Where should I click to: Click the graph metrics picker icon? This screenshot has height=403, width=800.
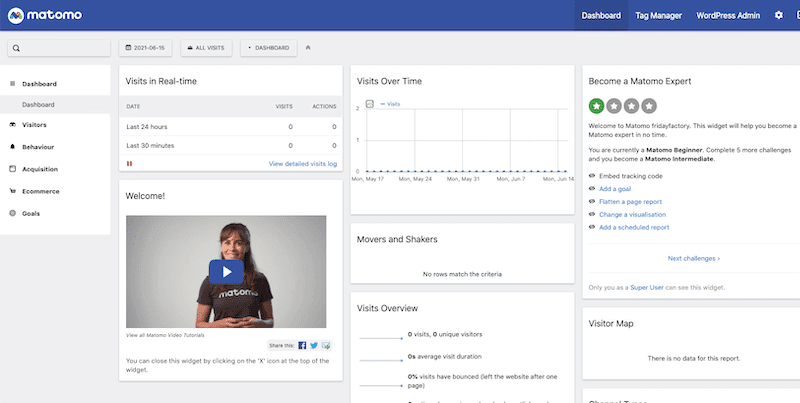tap(369, 104)
